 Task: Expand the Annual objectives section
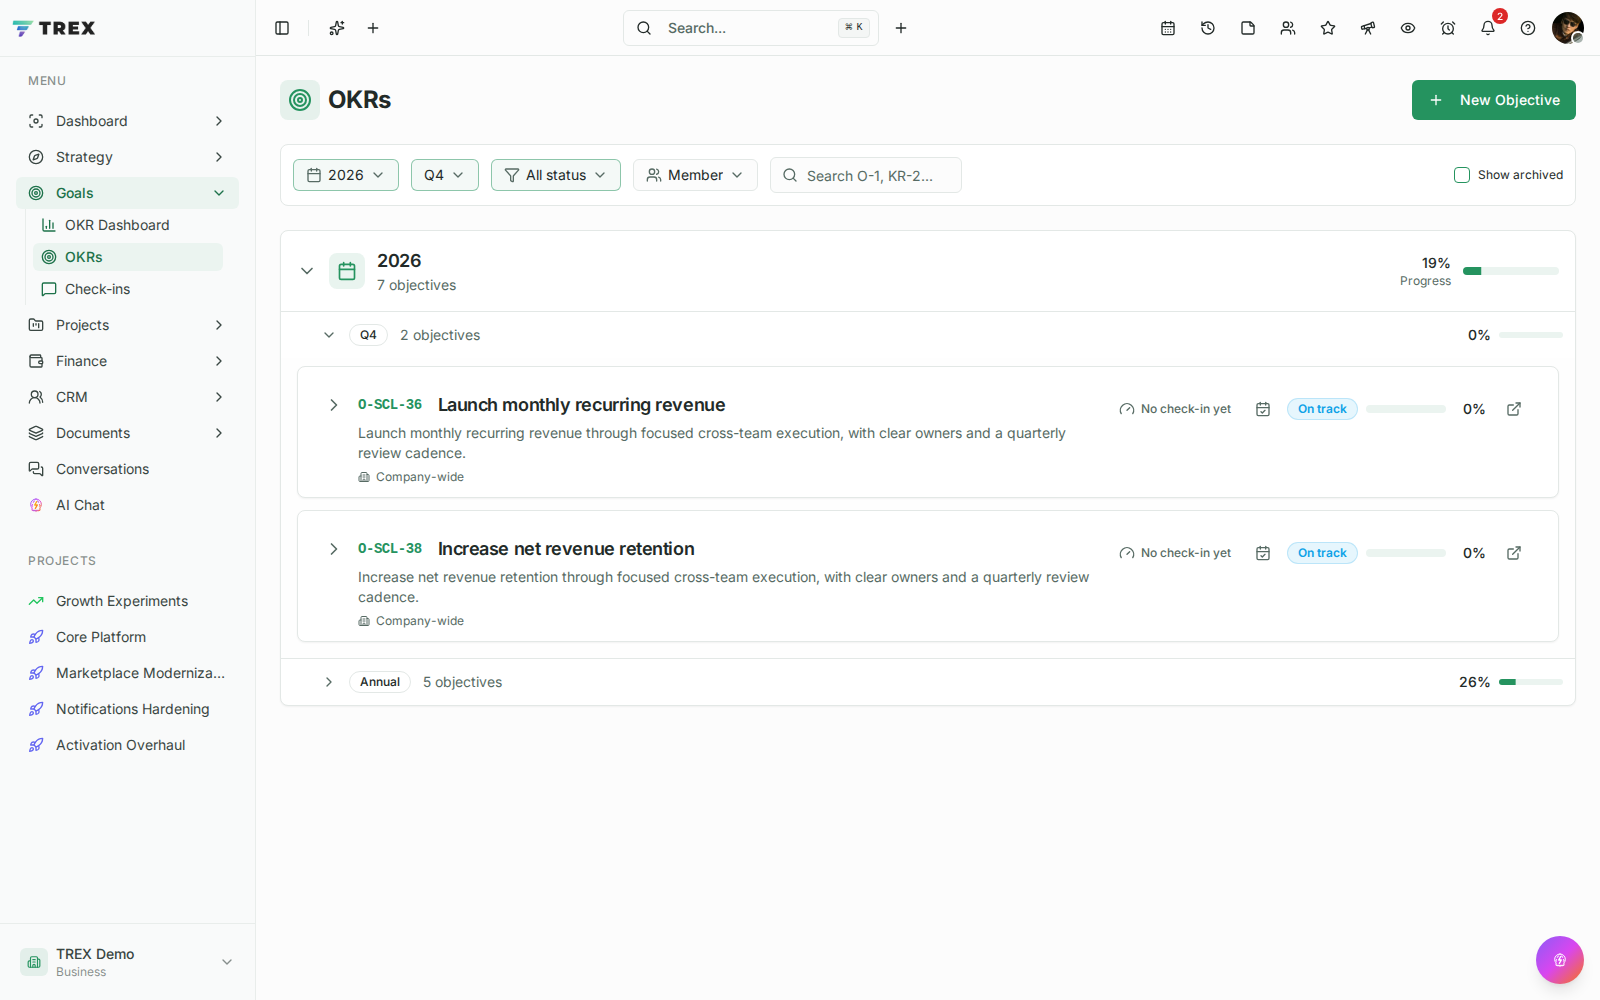[329, 682]
